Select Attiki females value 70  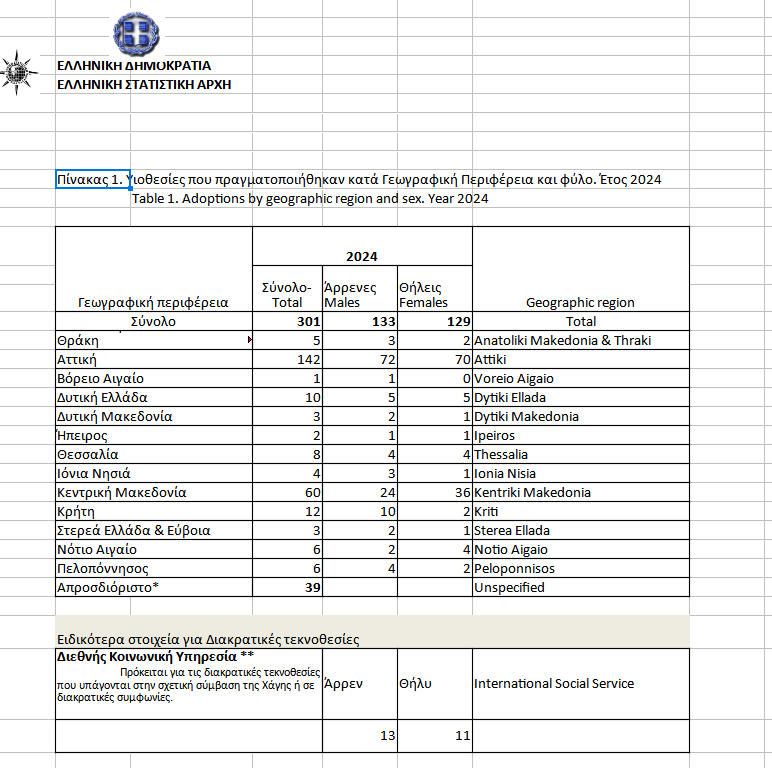point(435,359)
